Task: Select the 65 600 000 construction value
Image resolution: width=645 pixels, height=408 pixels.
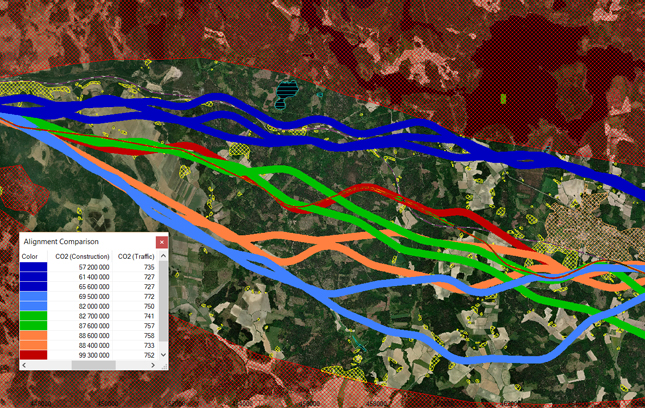Action: pos(94,287)
